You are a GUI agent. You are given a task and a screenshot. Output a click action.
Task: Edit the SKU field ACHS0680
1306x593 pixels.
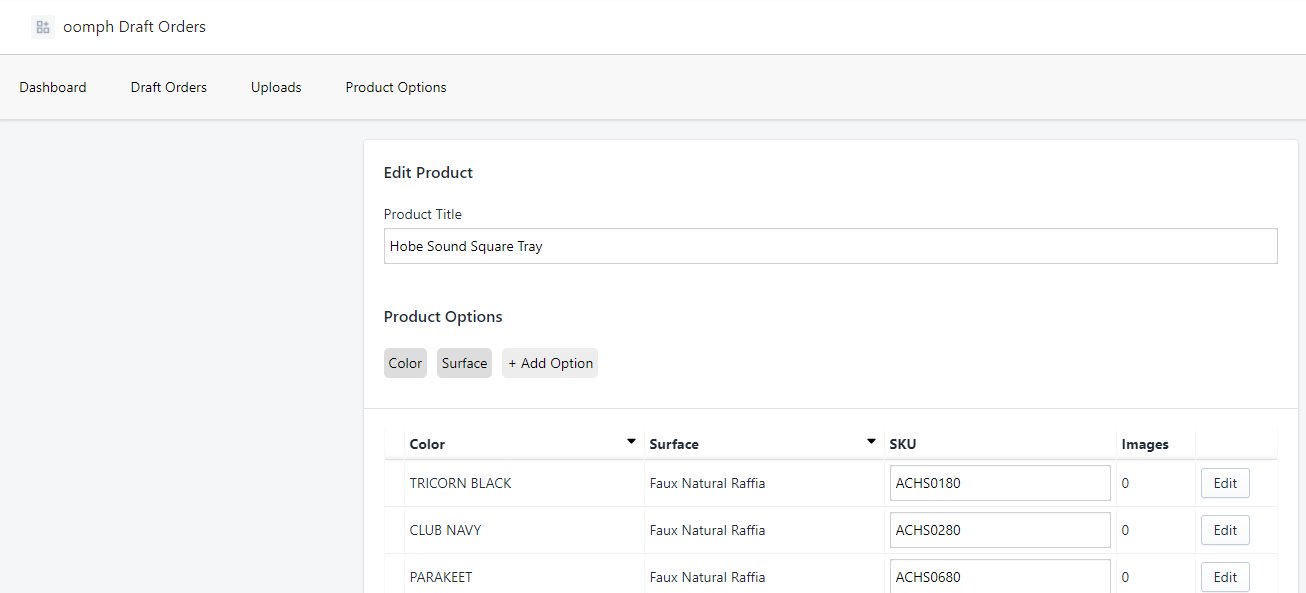click(999, 576)
